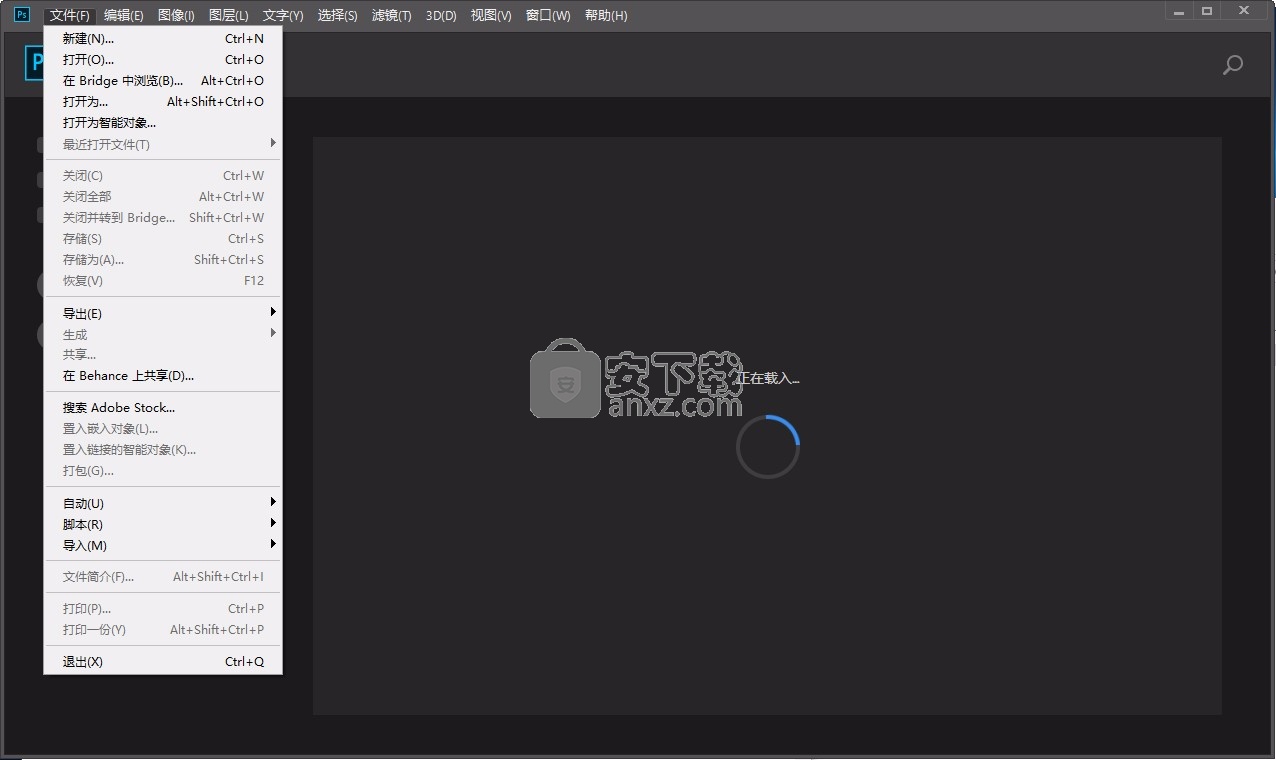Choose 新建(N)... from file menu

click(x=163, y=39)
